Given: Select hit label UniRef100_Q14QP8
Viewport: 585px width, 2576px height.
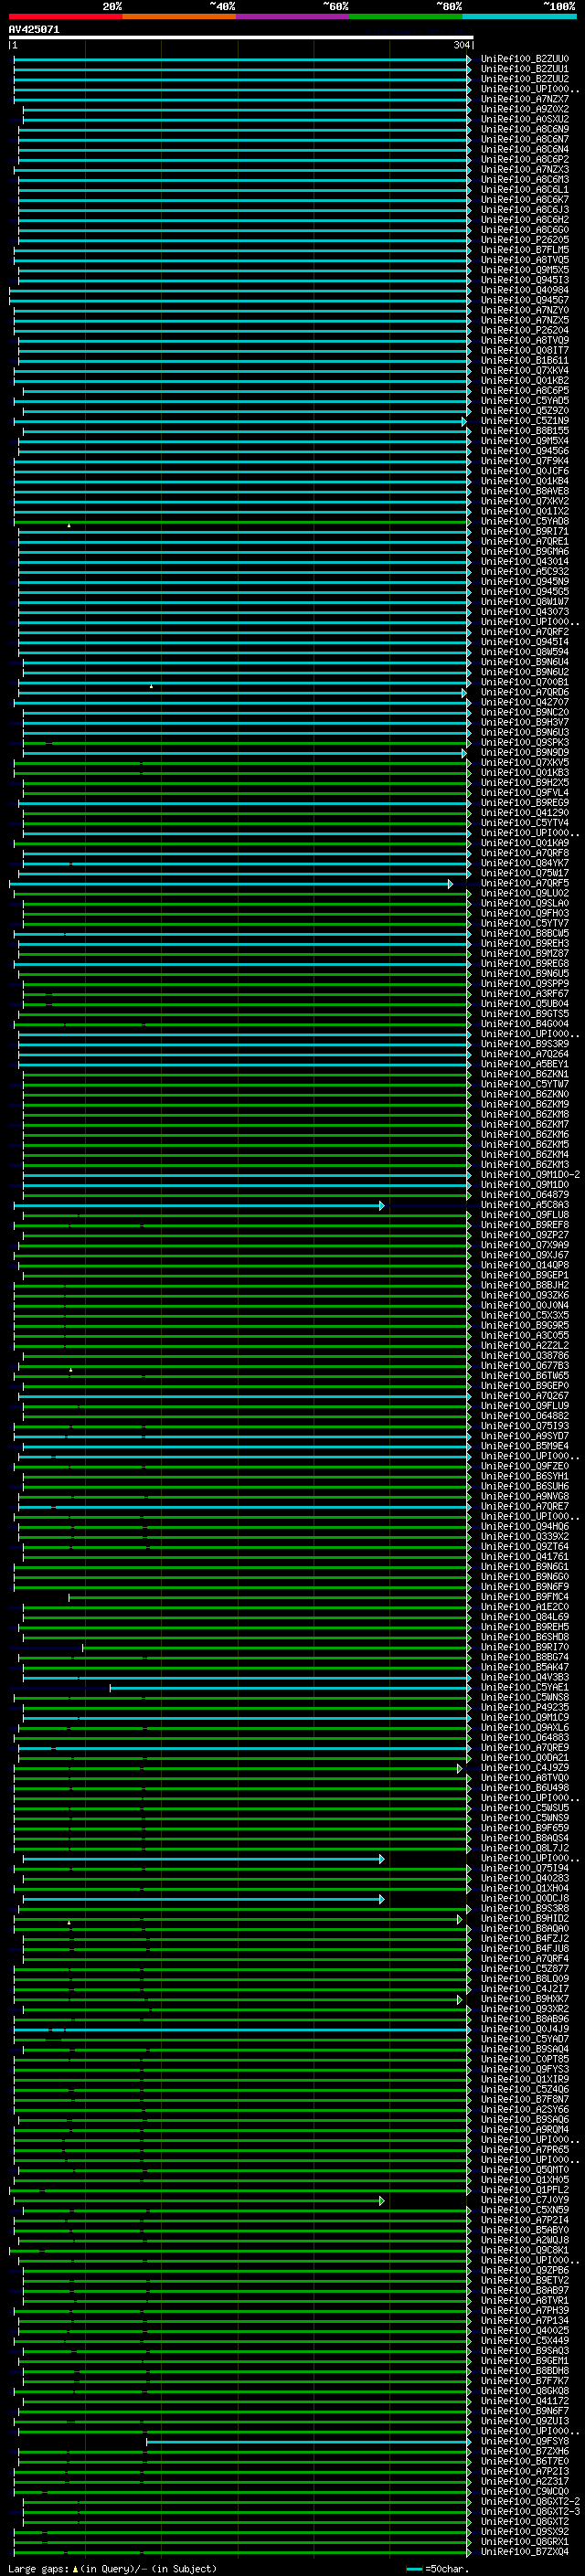Looking at the screenshot, I should pos(525,1265).
